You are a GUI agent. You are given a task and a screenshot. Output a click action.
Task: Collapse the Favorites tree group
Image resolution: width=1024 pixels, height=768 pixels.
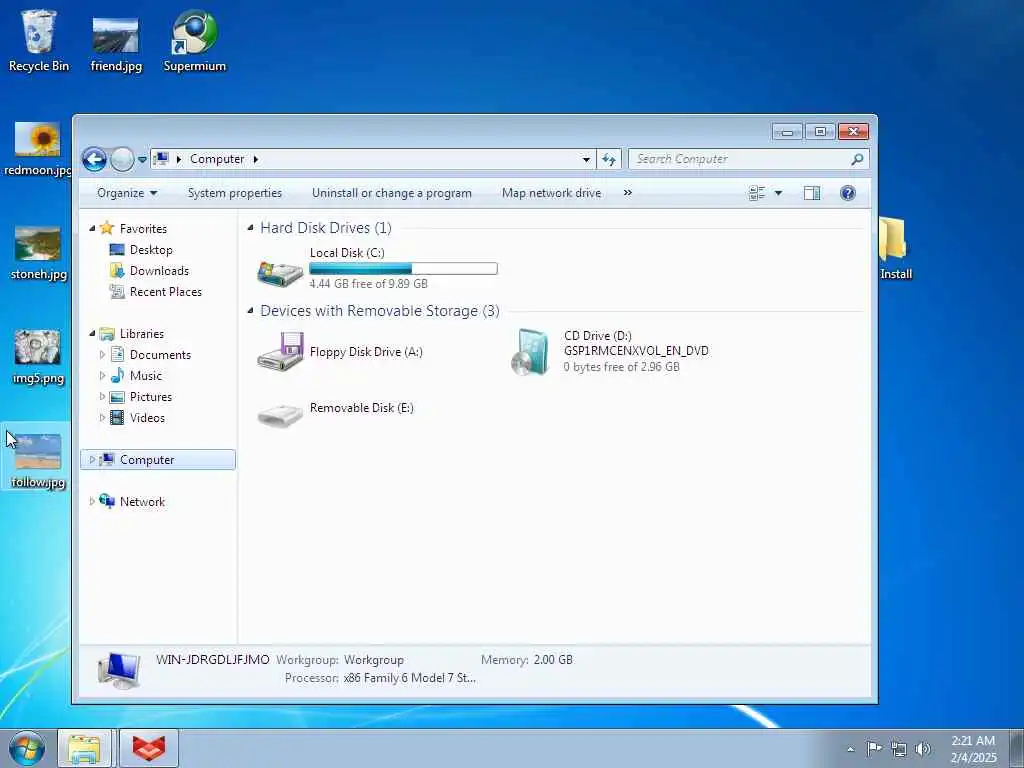click(92, 229)
